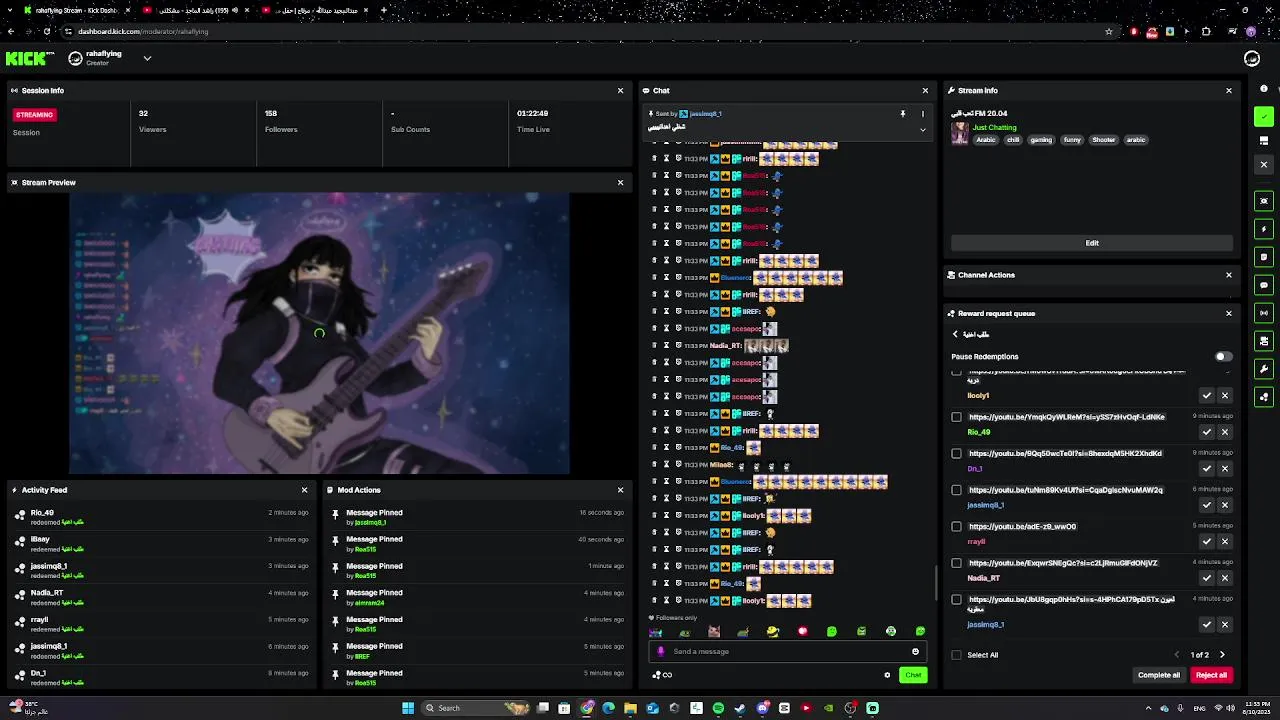Click the broadcast signal icon in right sidebar
The image size is (1280, 720).
(1264, 313)
